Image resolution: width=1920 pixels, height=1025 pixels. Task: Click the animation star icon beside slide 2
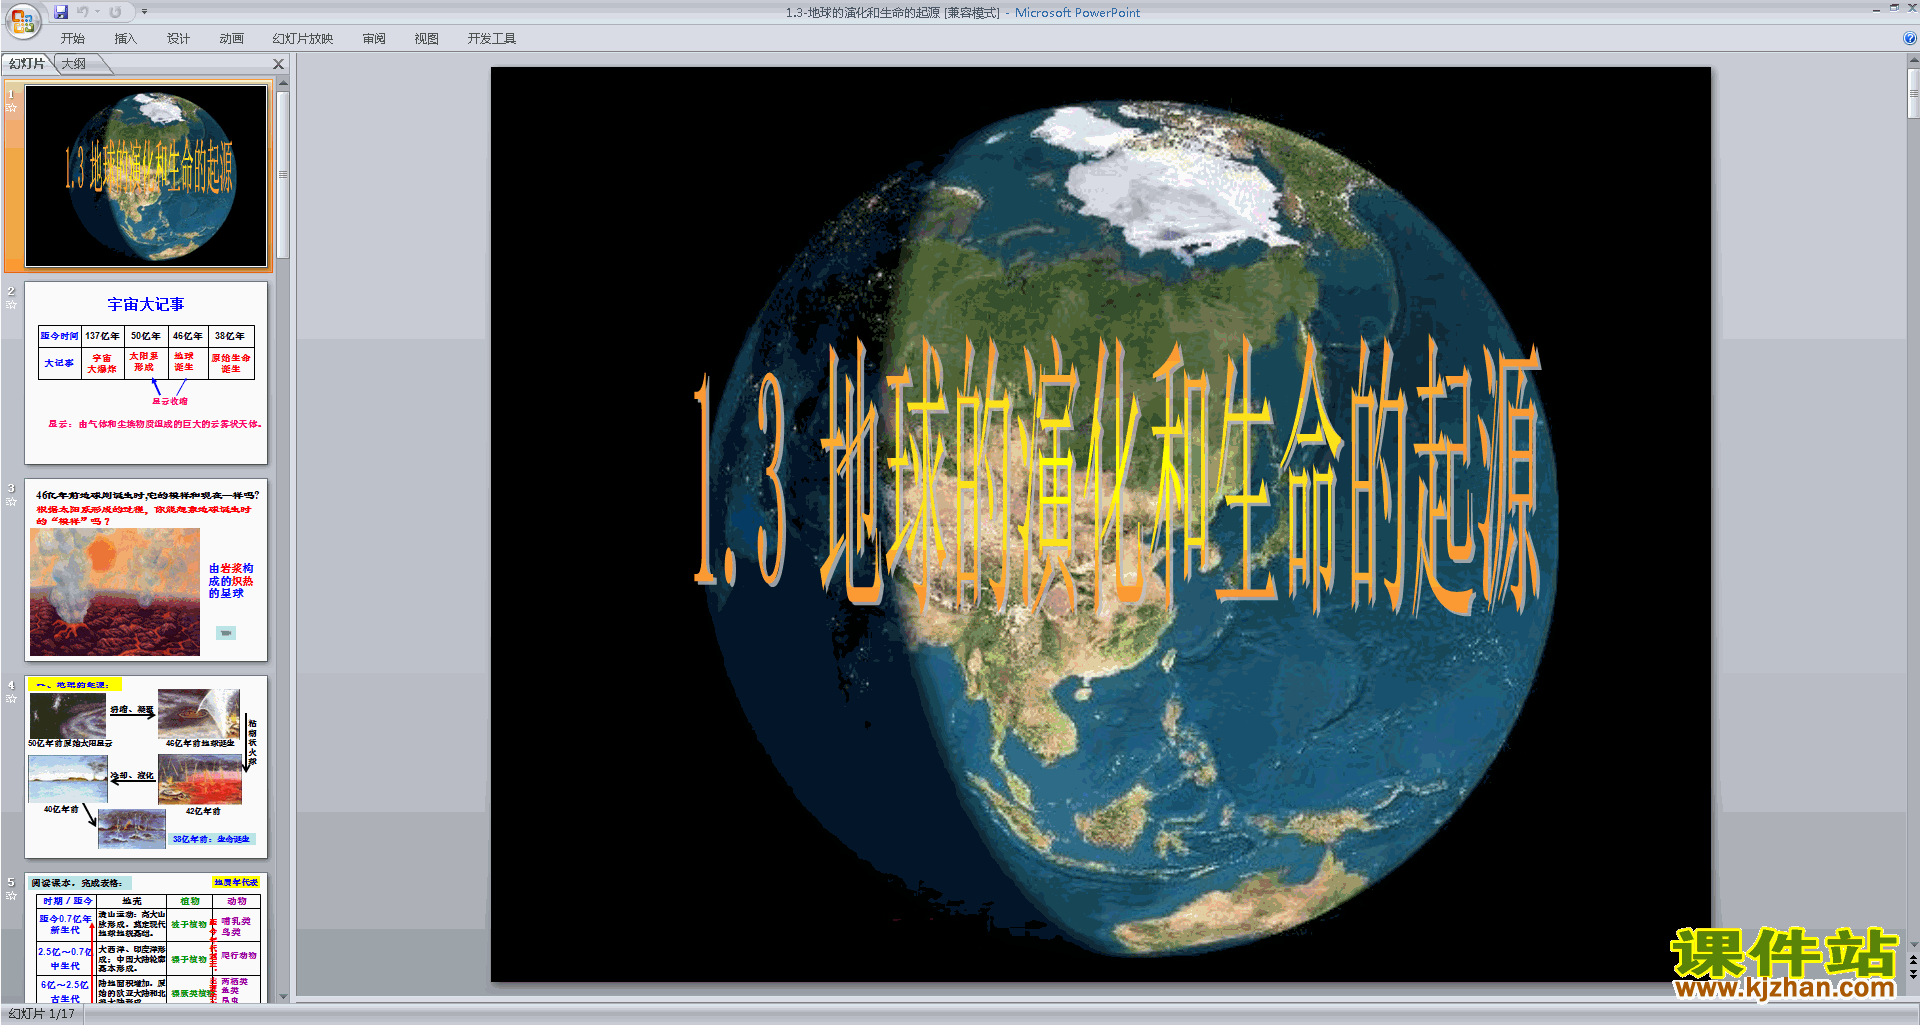(x=11, y=304)
